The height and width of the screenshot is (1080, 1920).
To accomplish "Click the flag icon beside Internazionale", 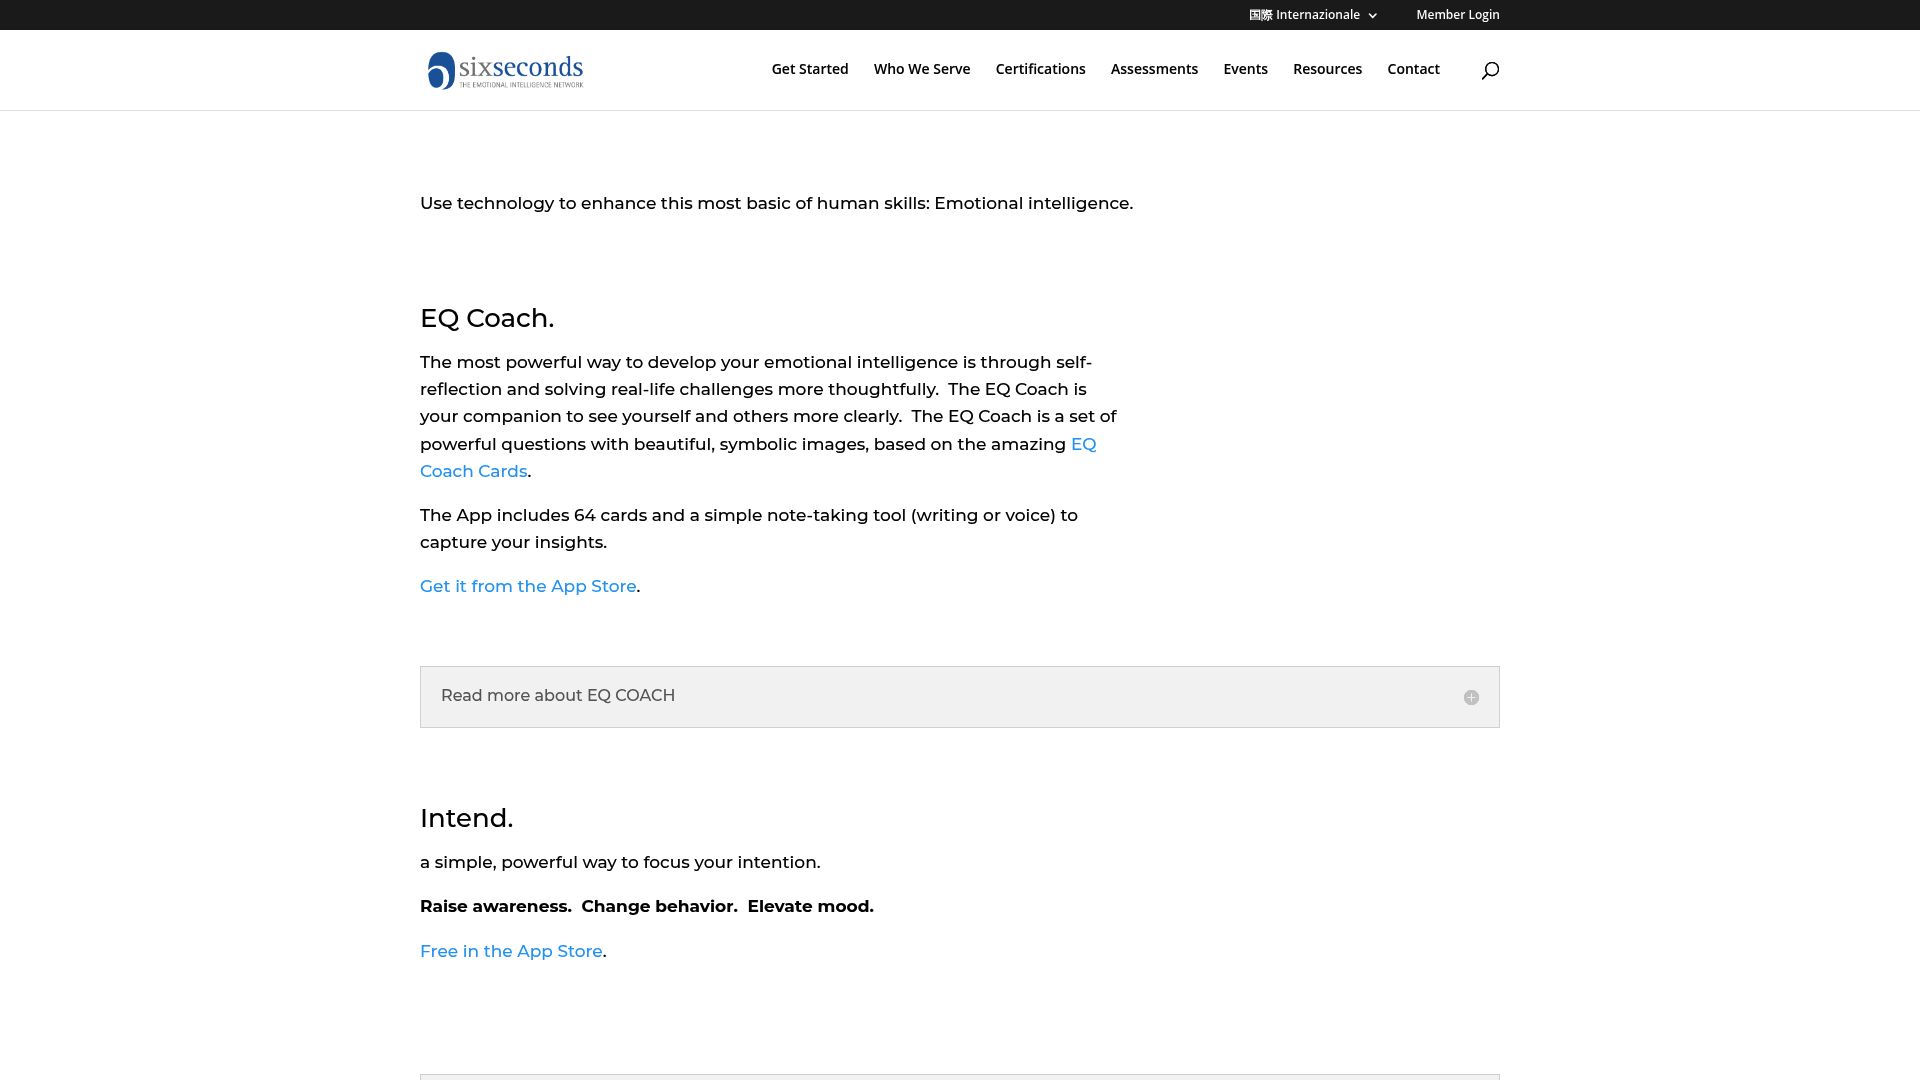I will point(1260,15).
